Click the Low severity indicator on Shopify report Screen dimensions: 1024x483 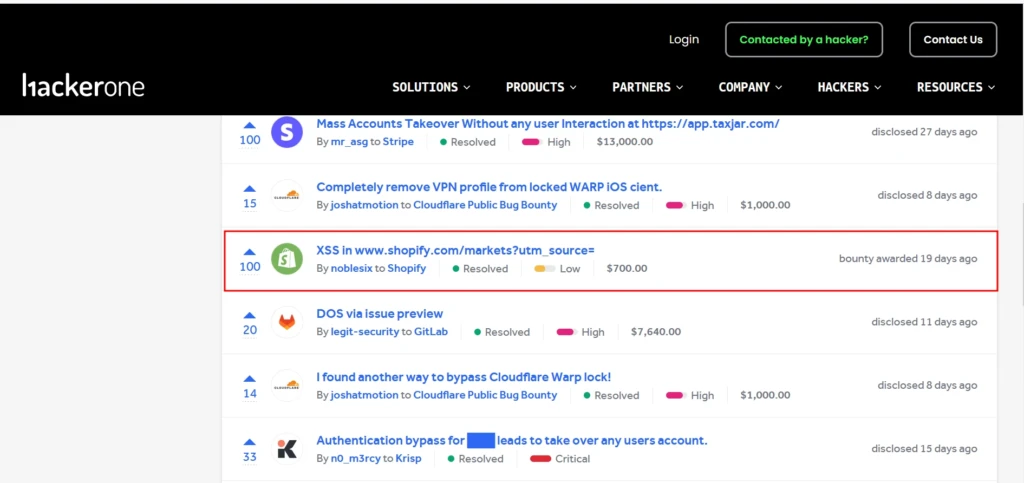click(x=557, y=268)
